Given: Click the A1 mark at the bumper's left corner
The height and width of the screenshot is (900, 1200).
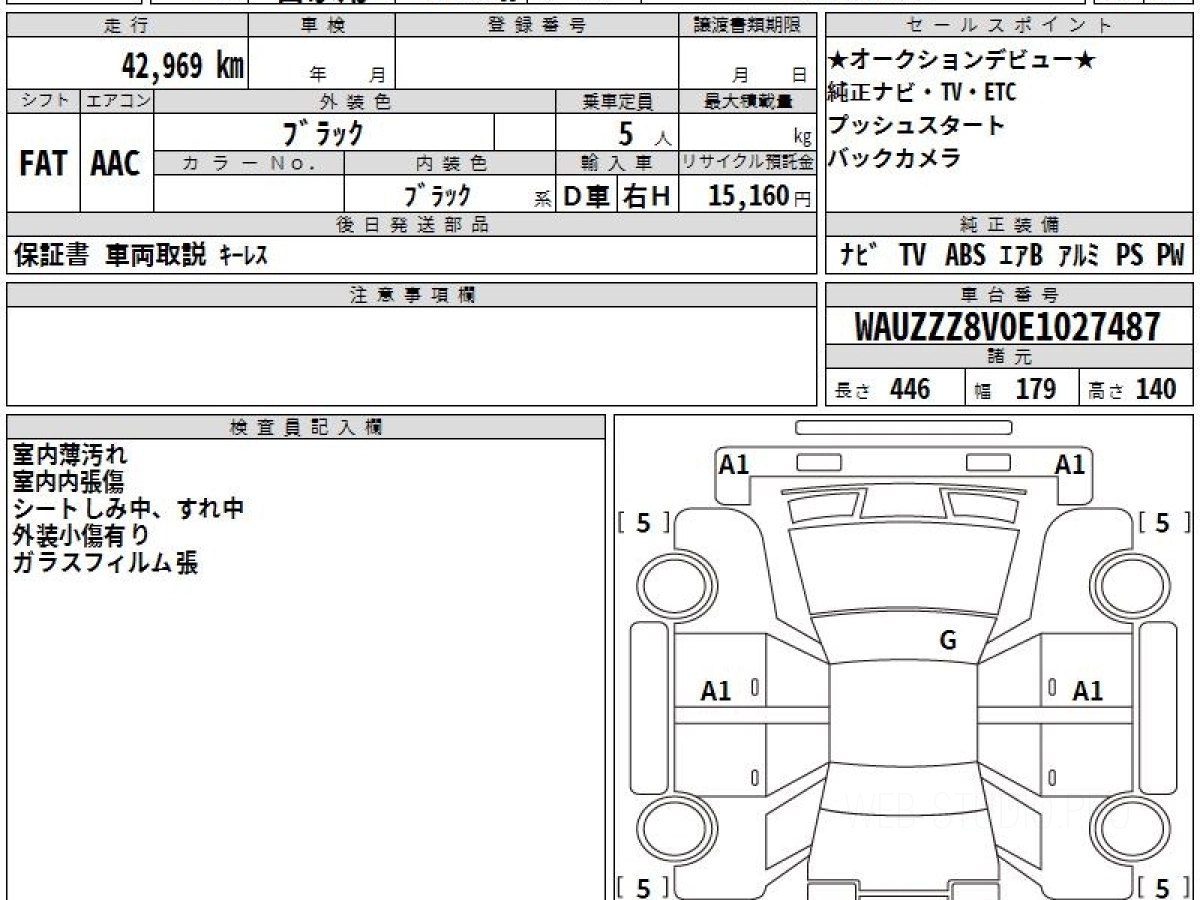Looking at the screenshot, I should tap(734, 465).
